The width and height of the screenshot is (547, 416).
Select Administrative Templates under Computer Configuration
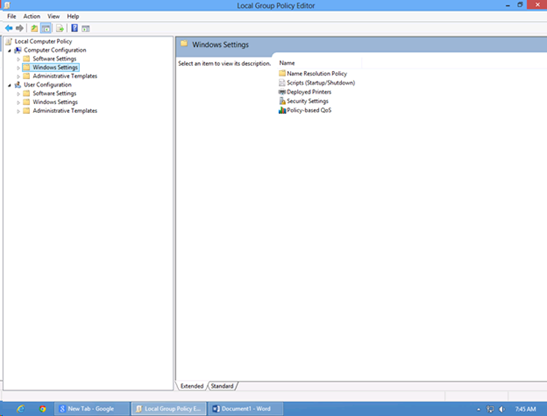65,76
